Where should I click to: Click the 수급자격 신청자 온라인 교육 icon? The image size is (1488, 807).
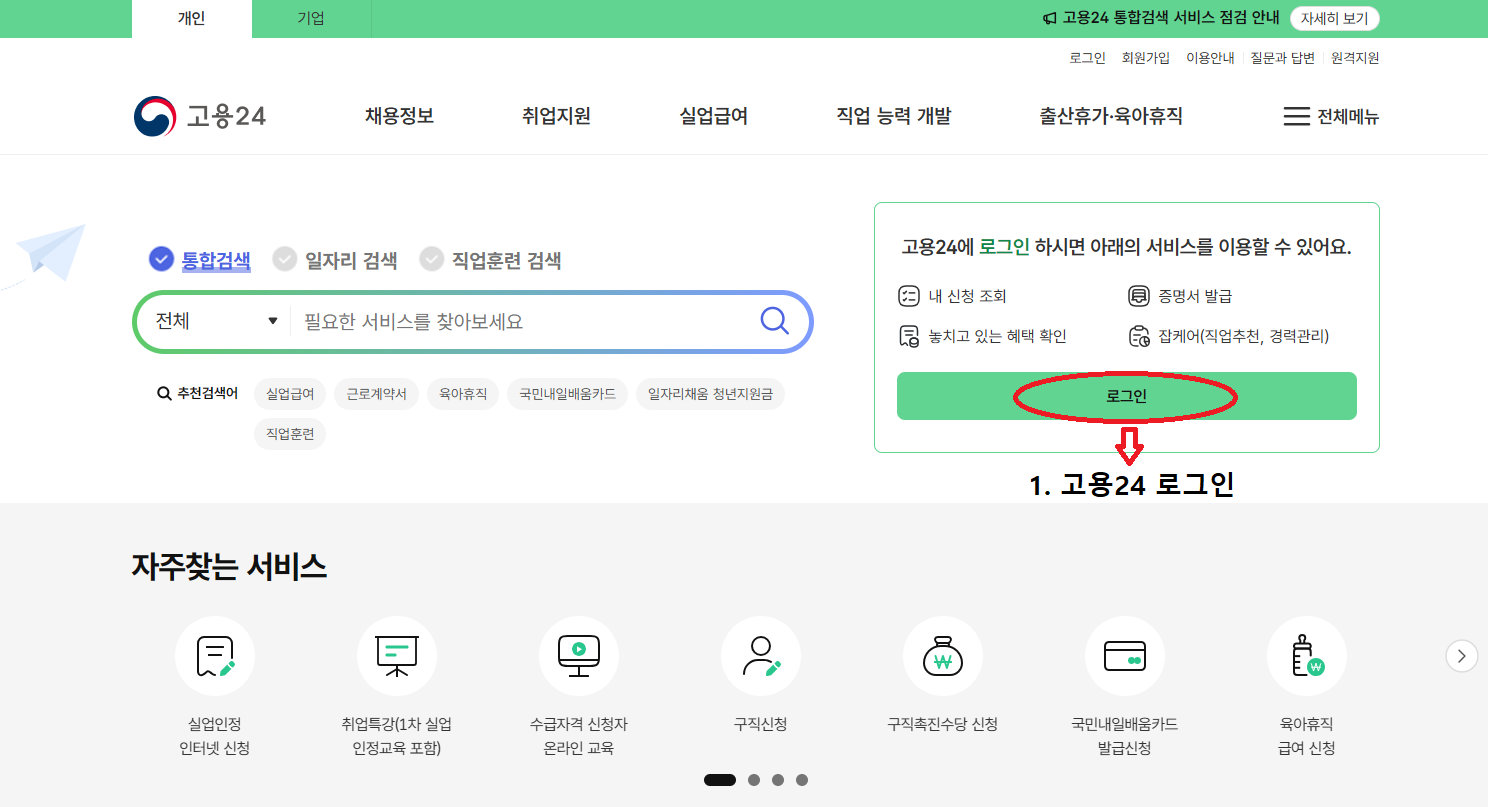[x=579, y=656]
